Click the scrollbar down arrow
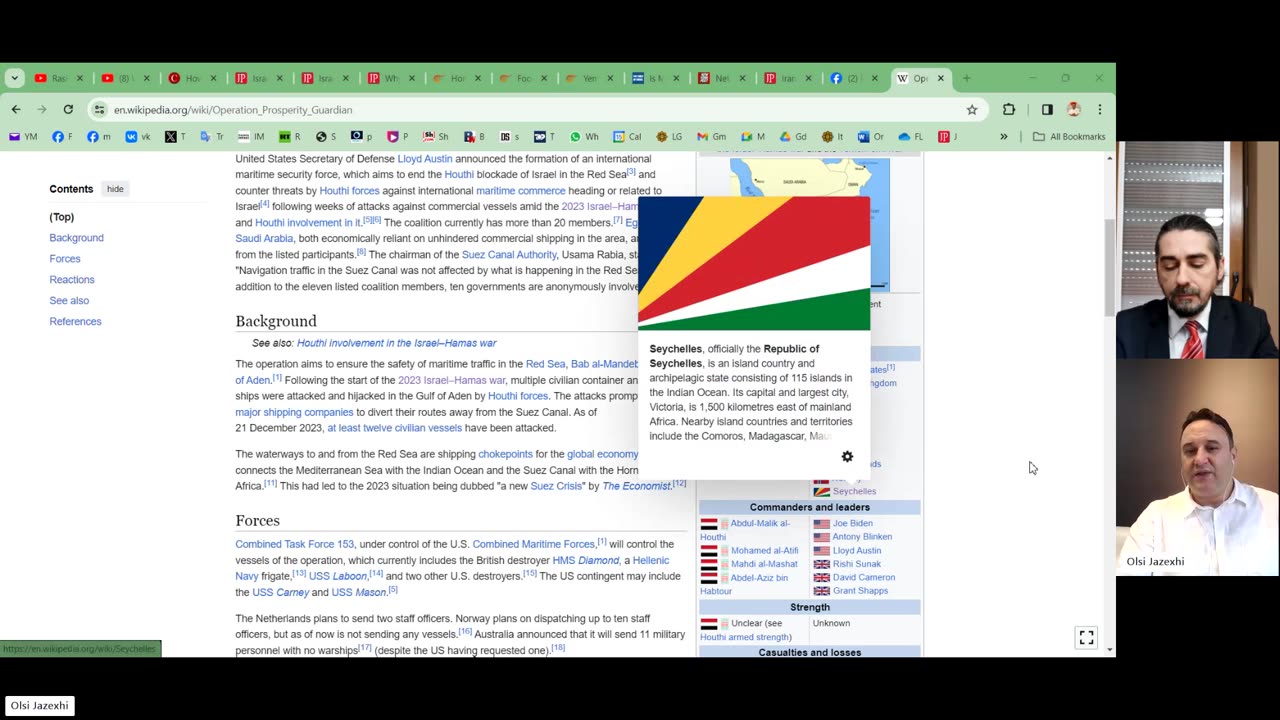1280x720 pixels. pyautogui.click(x=1109, y=650)
